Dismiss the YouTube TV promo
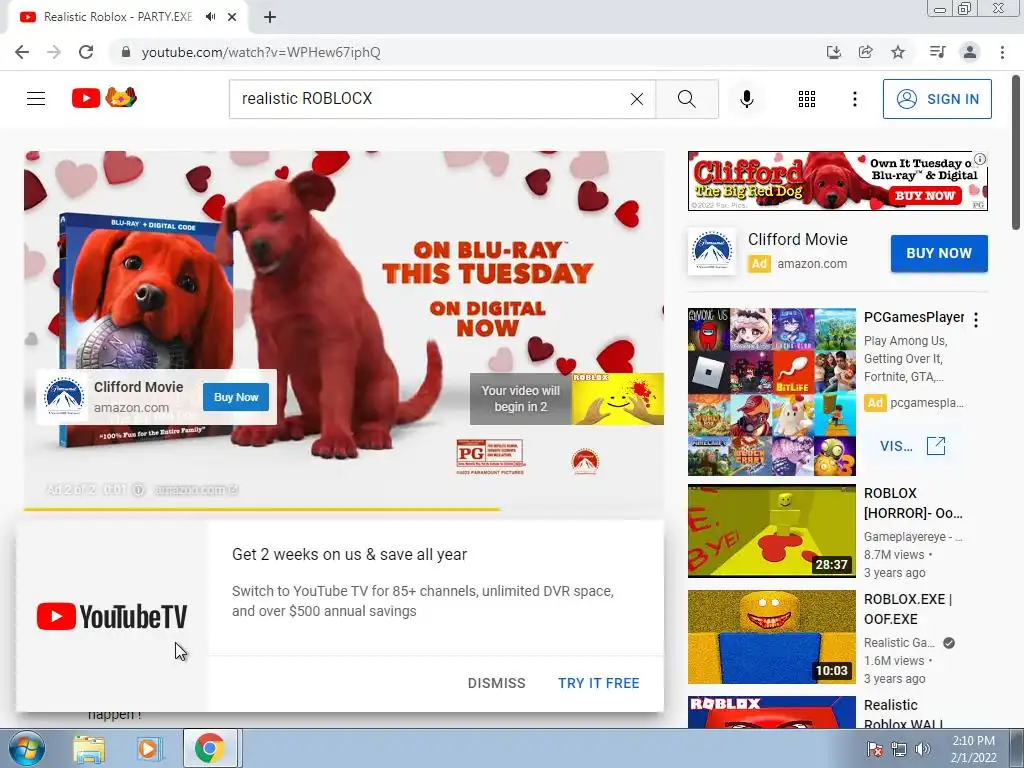Screen dimensions: 1024x768 click(x=496, y=683)
